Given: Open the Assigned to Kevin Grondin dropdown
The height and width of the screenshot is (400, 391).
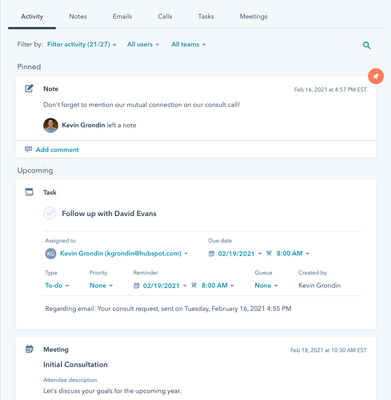Looking at the screenshot, I should pyautogui.click(x=124, y=254).
